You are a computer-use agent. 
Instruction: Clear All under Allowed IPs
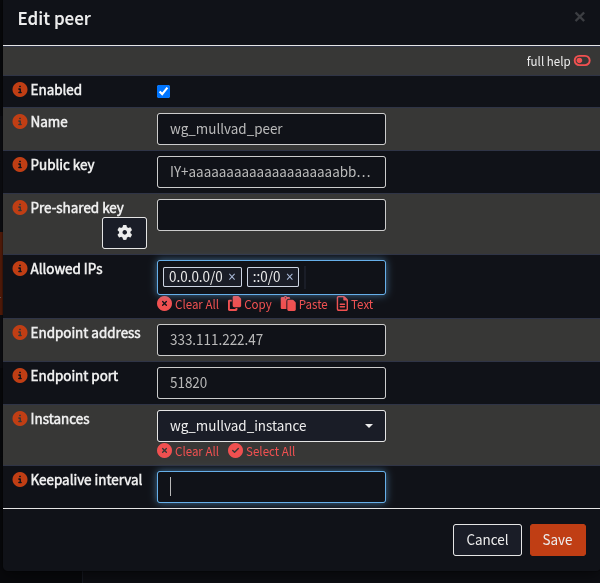click(188, 305)
